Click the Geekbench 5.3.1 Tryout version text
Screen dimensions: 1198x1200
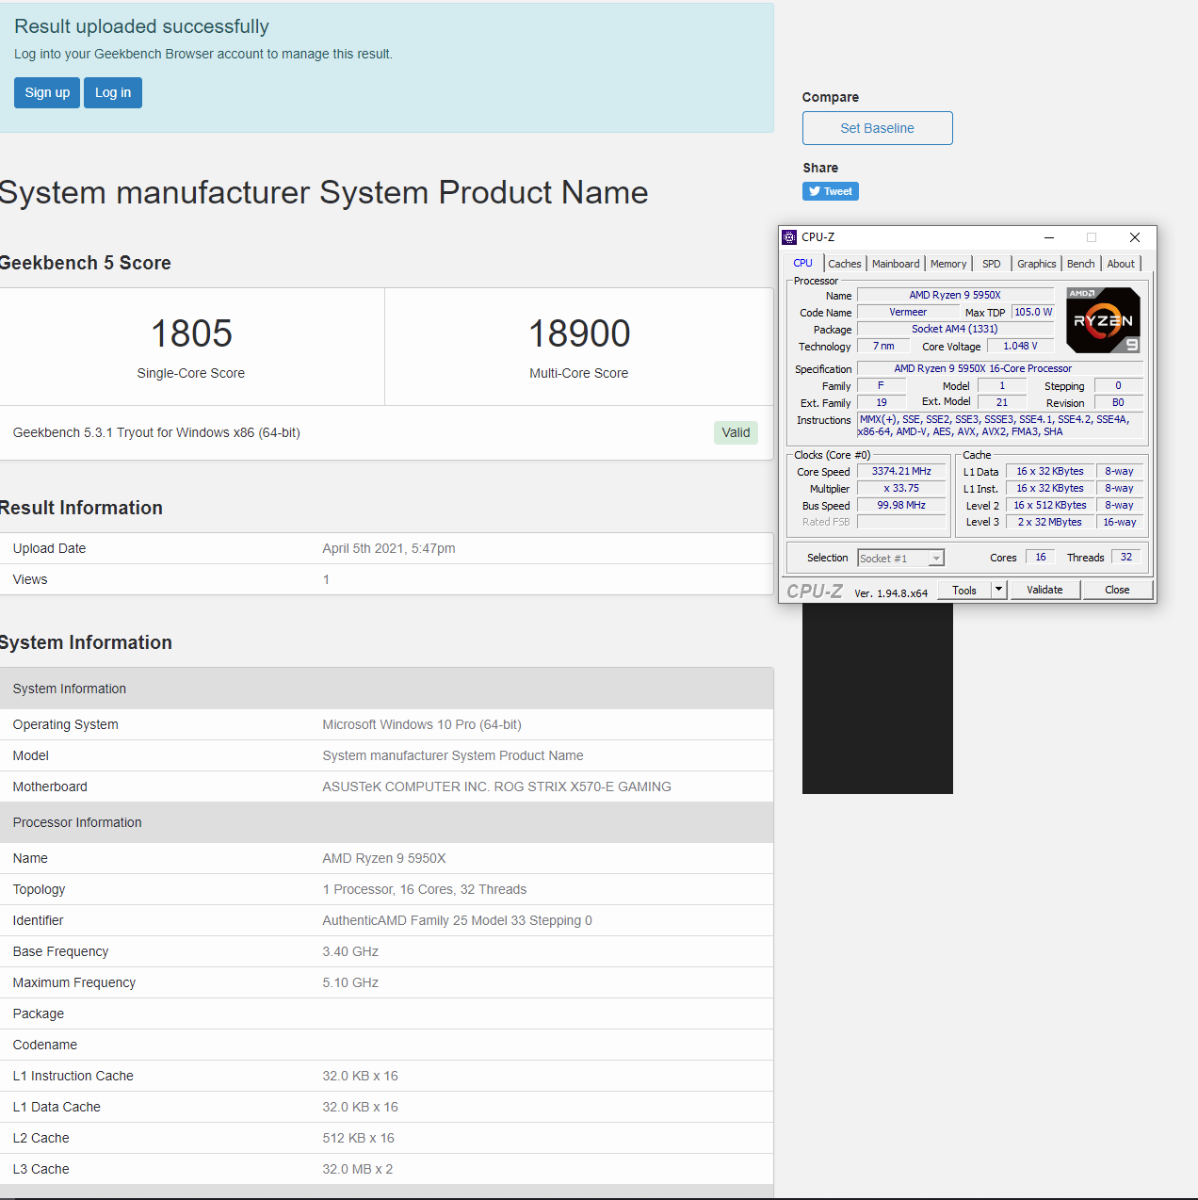point(156,433)
